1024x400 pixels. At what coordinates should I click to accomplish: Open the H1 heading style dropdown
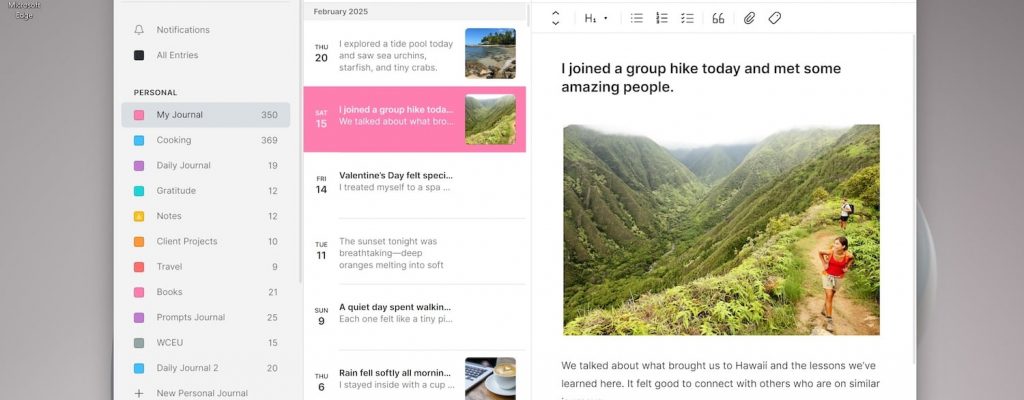[596, 18]
